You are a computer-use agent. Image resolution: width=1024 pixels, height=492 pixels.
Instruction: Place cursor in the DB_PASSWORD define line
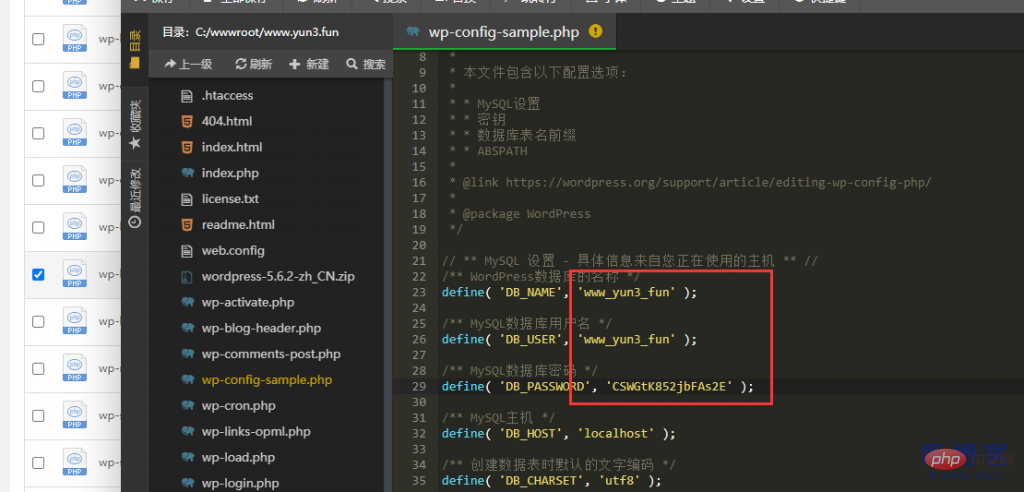click(x=598, y=386)
